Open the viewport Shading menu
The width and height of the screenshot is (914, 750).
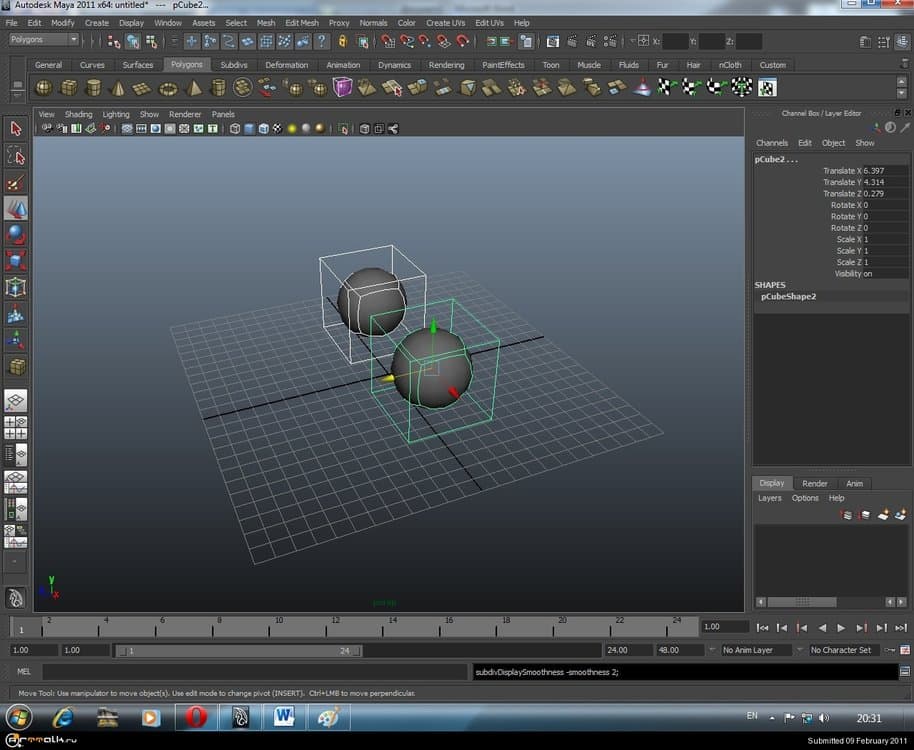(78, 114)
